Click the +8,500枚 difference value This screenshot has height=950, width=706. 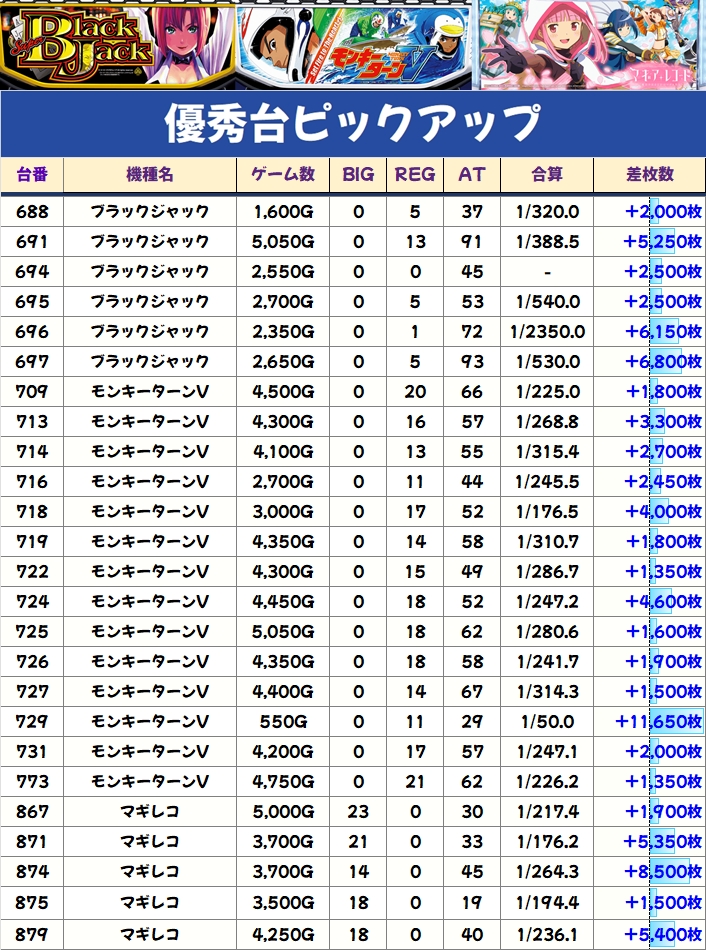pos(663,871)
